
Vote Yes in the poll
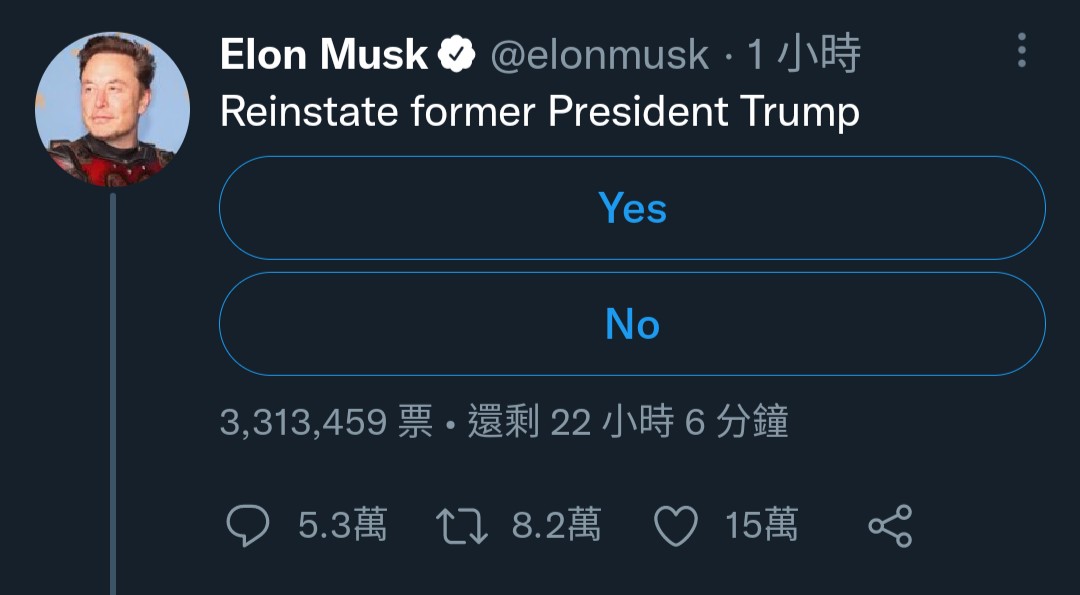pyautogui.click(x=632, y=208)
